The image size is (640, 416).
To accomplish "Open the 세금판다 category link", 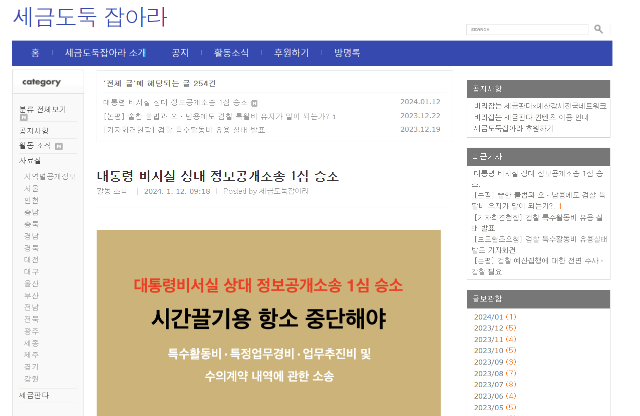I will pyautogui.click(x=34, y=395).
